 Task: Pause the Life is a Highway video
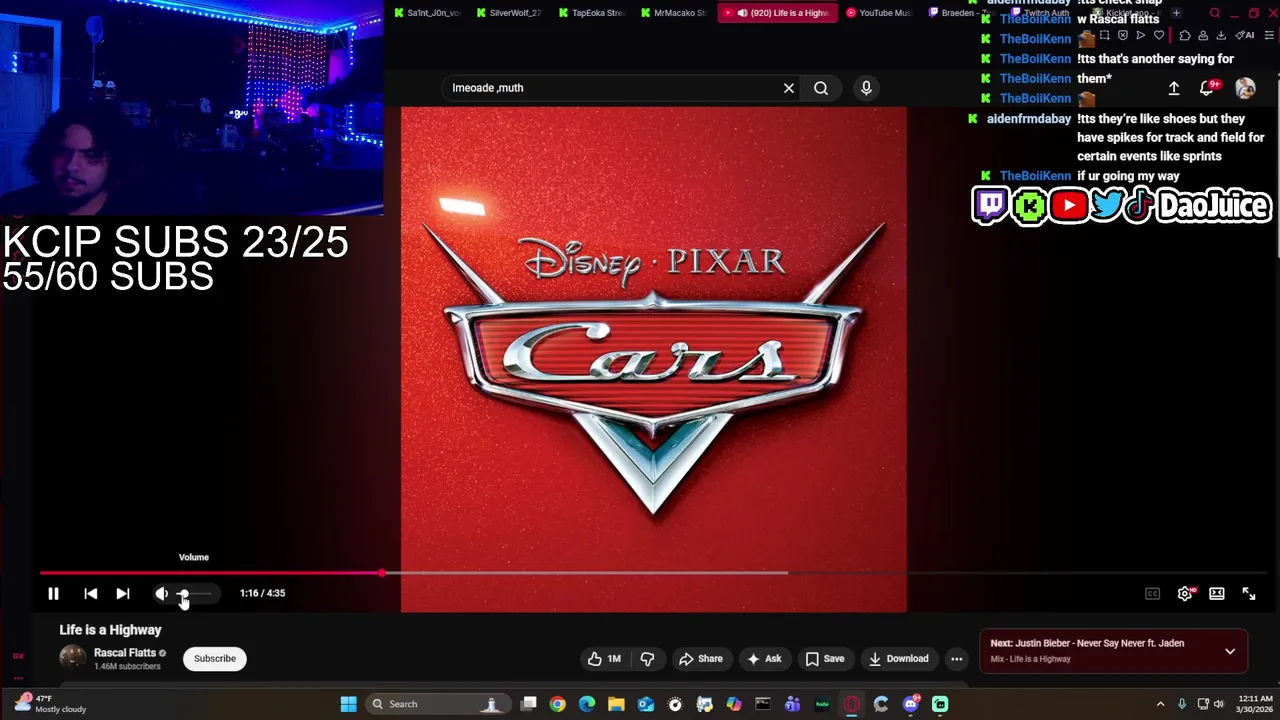pyautogui.click(x=54, y=593)
